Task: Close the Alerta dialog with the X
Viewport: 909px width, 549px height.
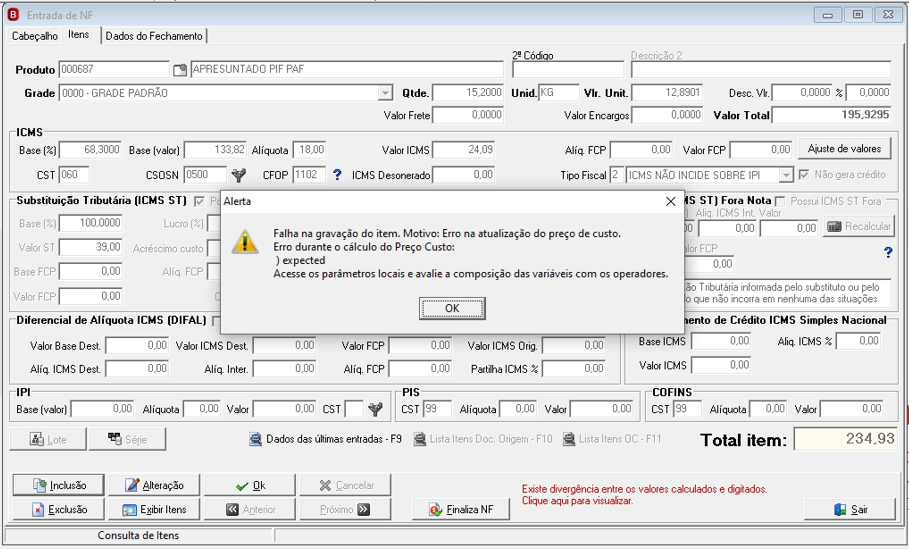Action: pos(671,201)
